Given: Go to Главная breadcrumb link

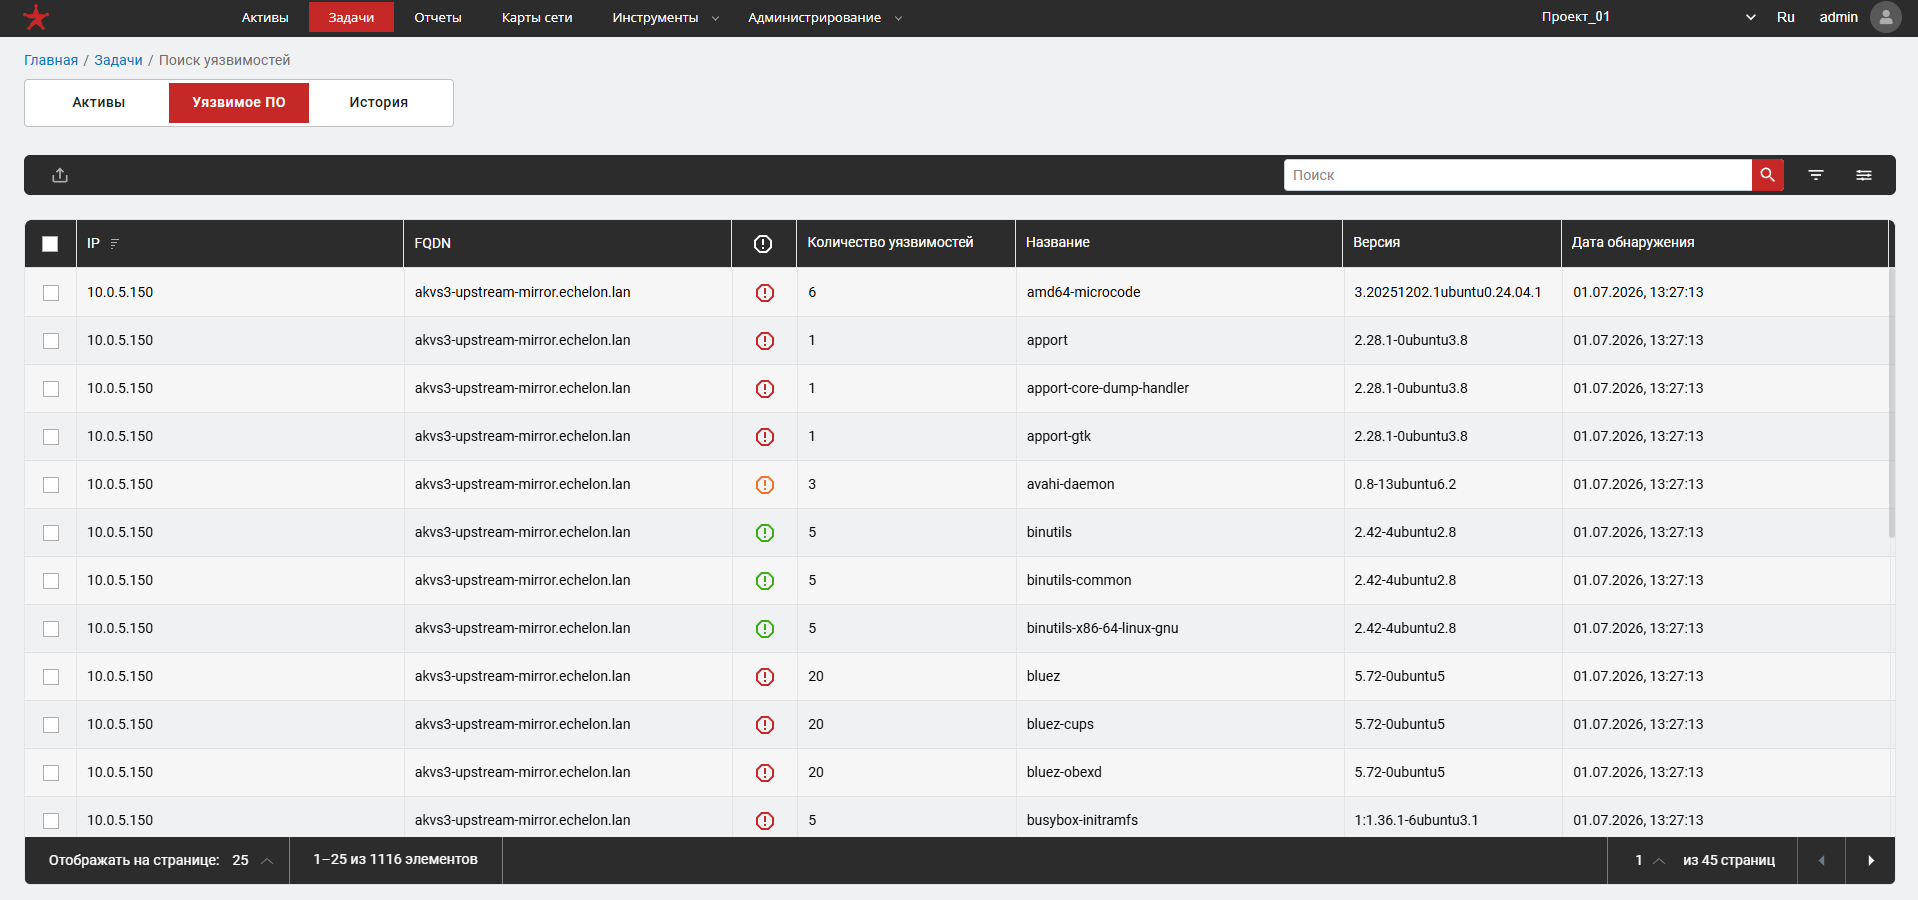Looking at the screenshot, I should pyautogui.click(x=51, y=60).
